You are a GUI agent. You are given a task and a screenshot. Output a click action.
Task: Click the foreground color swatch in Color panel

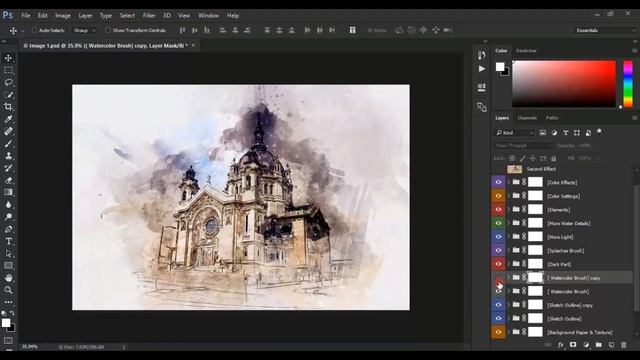[x=500, y=67]
